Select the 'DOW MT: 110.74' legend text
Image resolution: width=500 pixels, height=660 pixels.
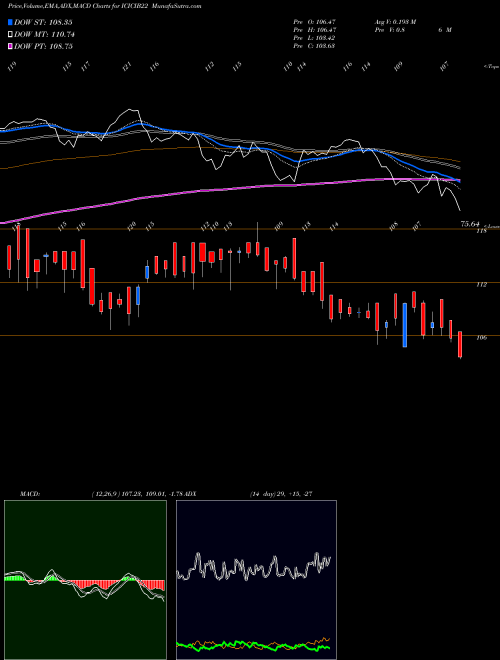44,35
